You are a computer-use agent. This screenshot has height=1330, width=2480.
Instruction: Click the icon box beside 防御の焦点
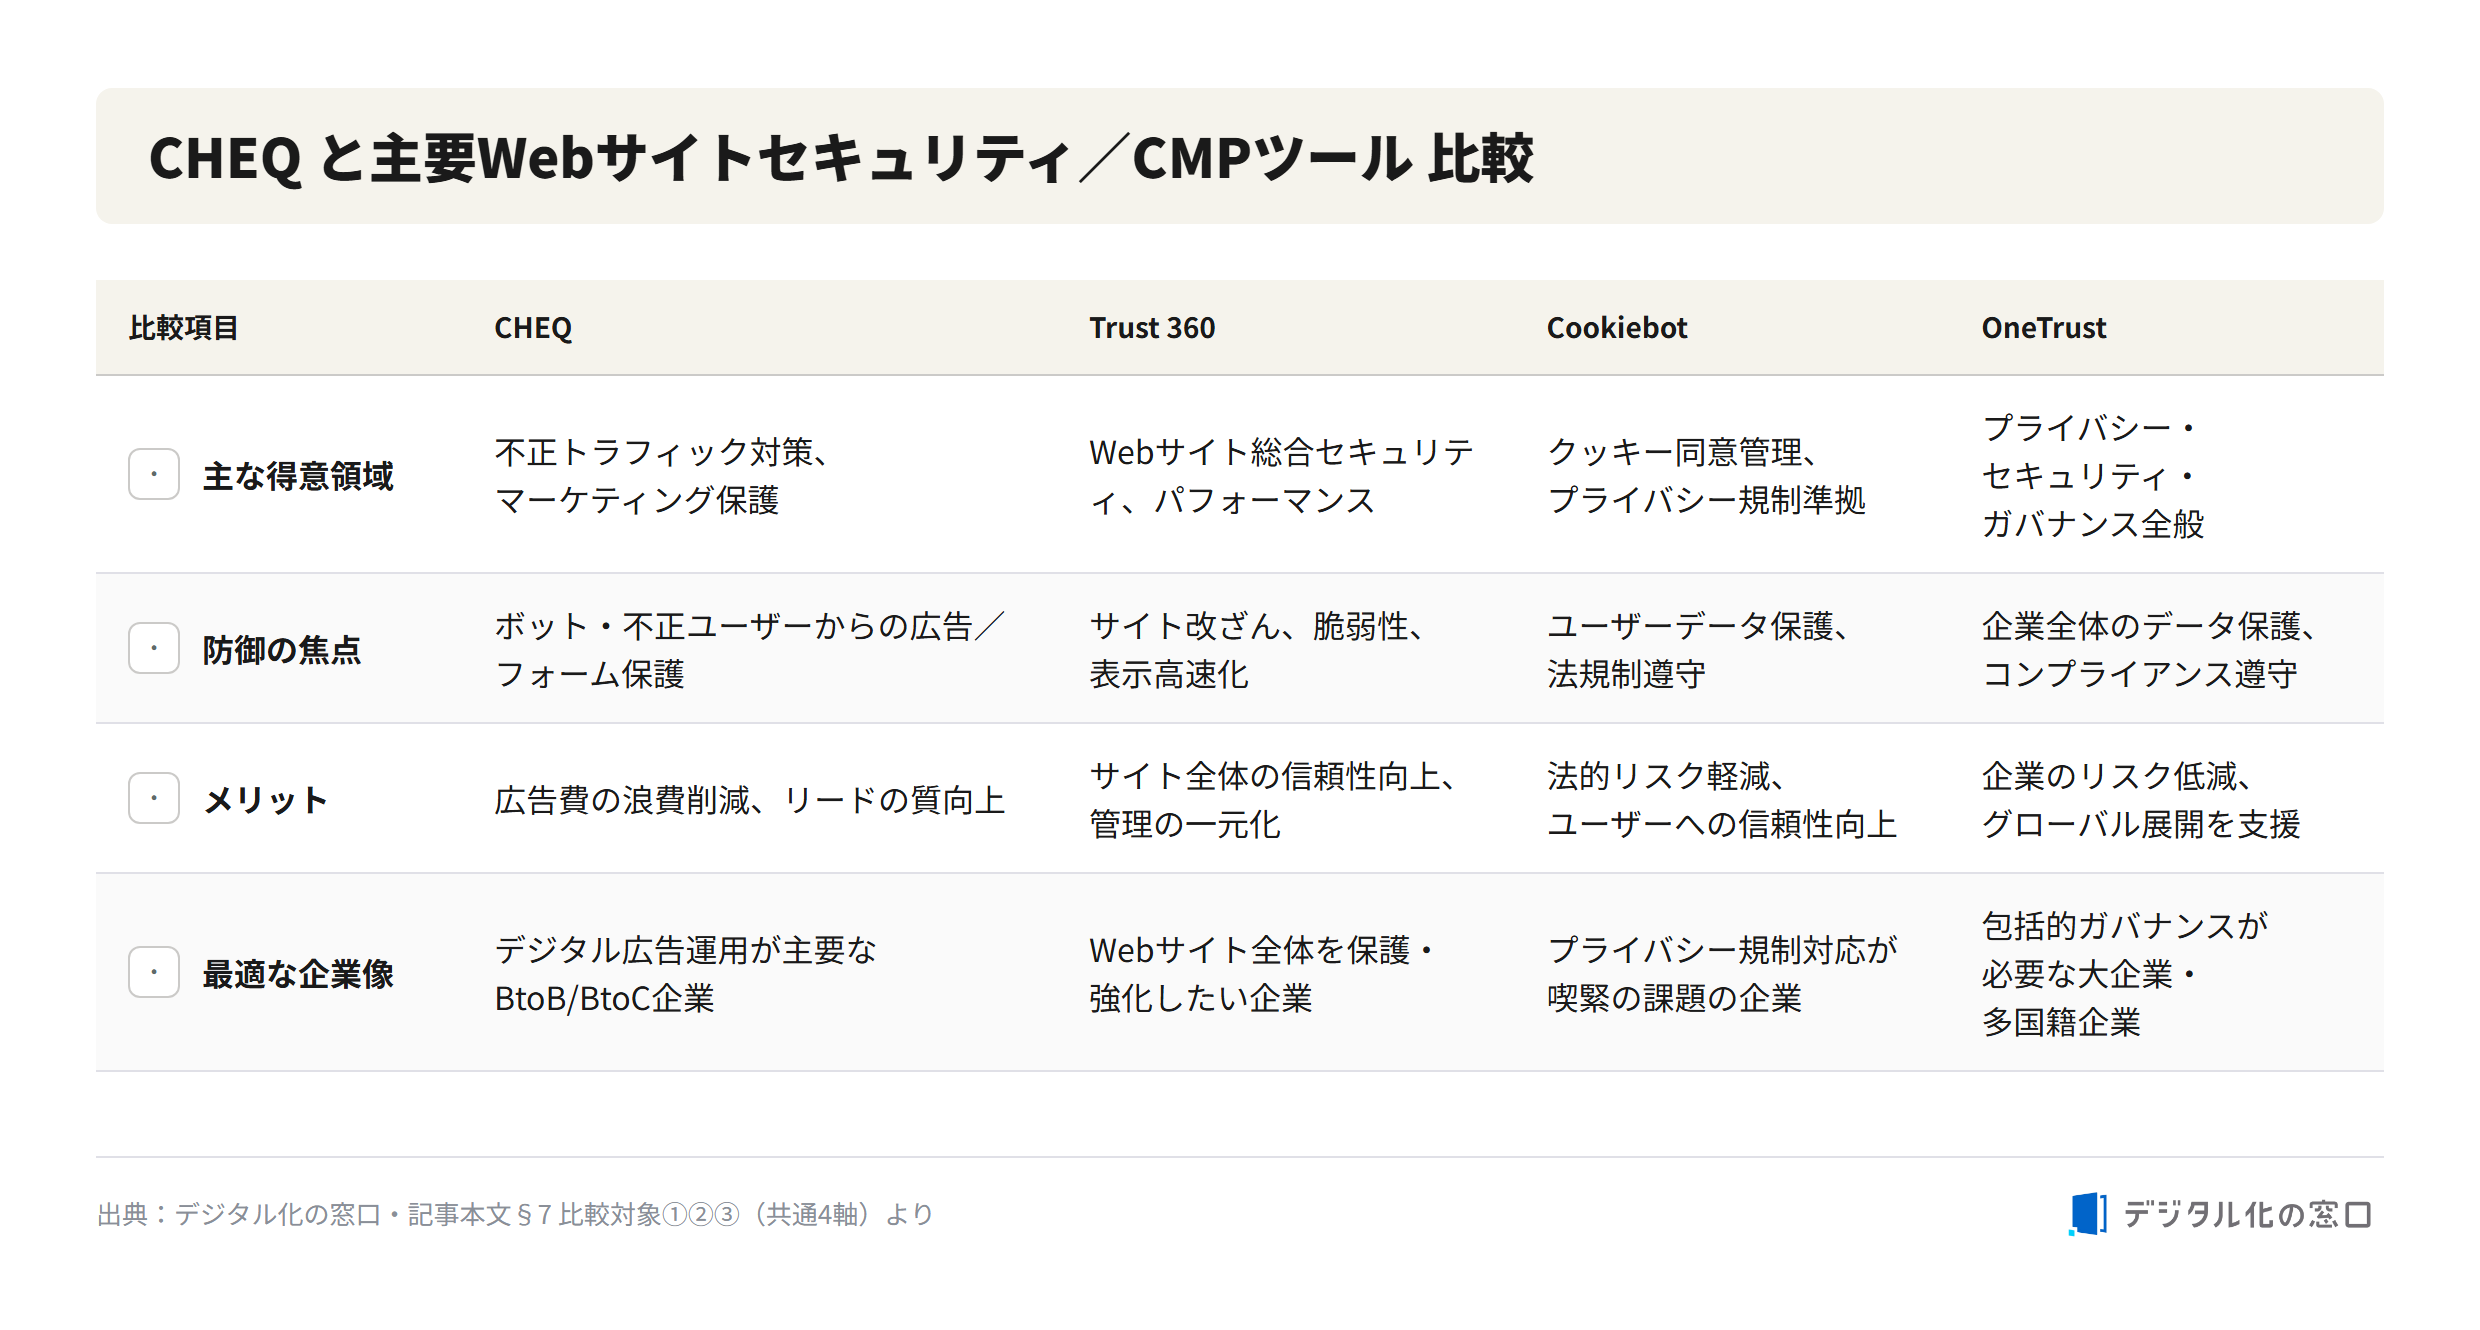tap(154, 648)
